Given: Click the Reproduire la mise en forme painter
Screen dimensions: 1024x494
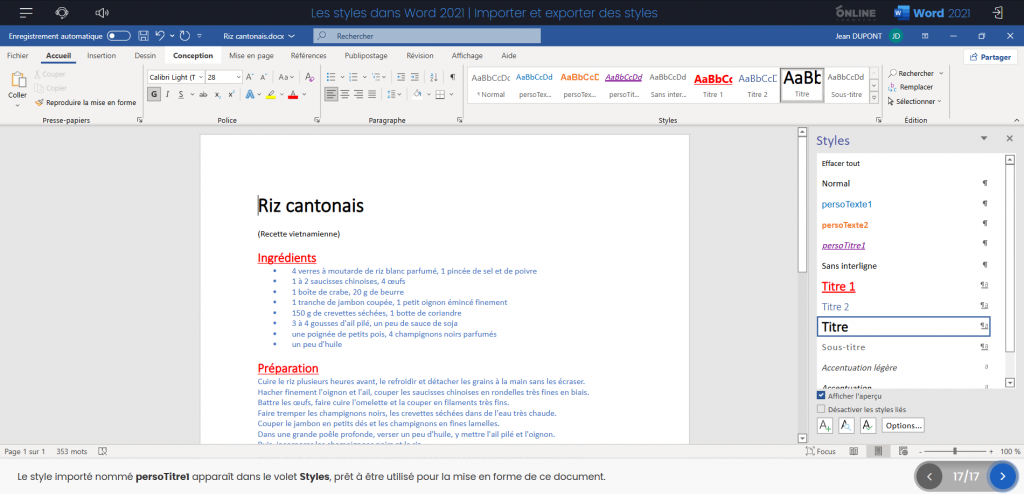Looking at the screenshot, I should coord(85,102).
